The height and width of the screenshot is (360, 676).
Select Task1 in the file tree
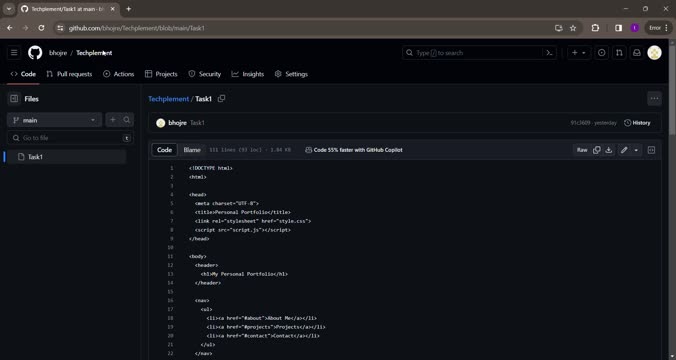point(67,157)
